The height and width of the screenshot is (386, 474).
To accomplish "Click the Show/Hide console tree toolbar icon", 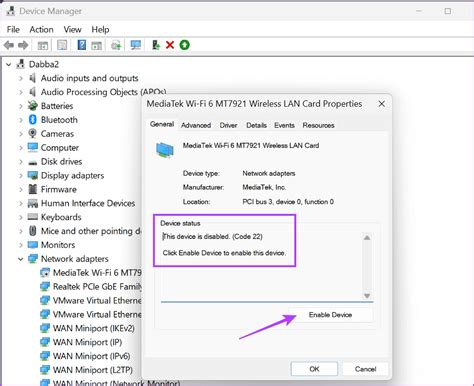I will click(43, 45).
